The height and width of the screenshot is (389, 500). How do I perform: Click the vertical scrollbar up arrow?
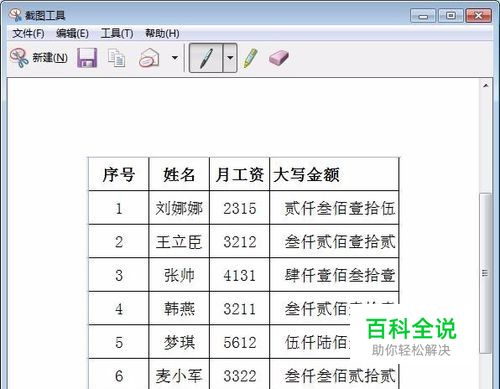tap(486, 86)
